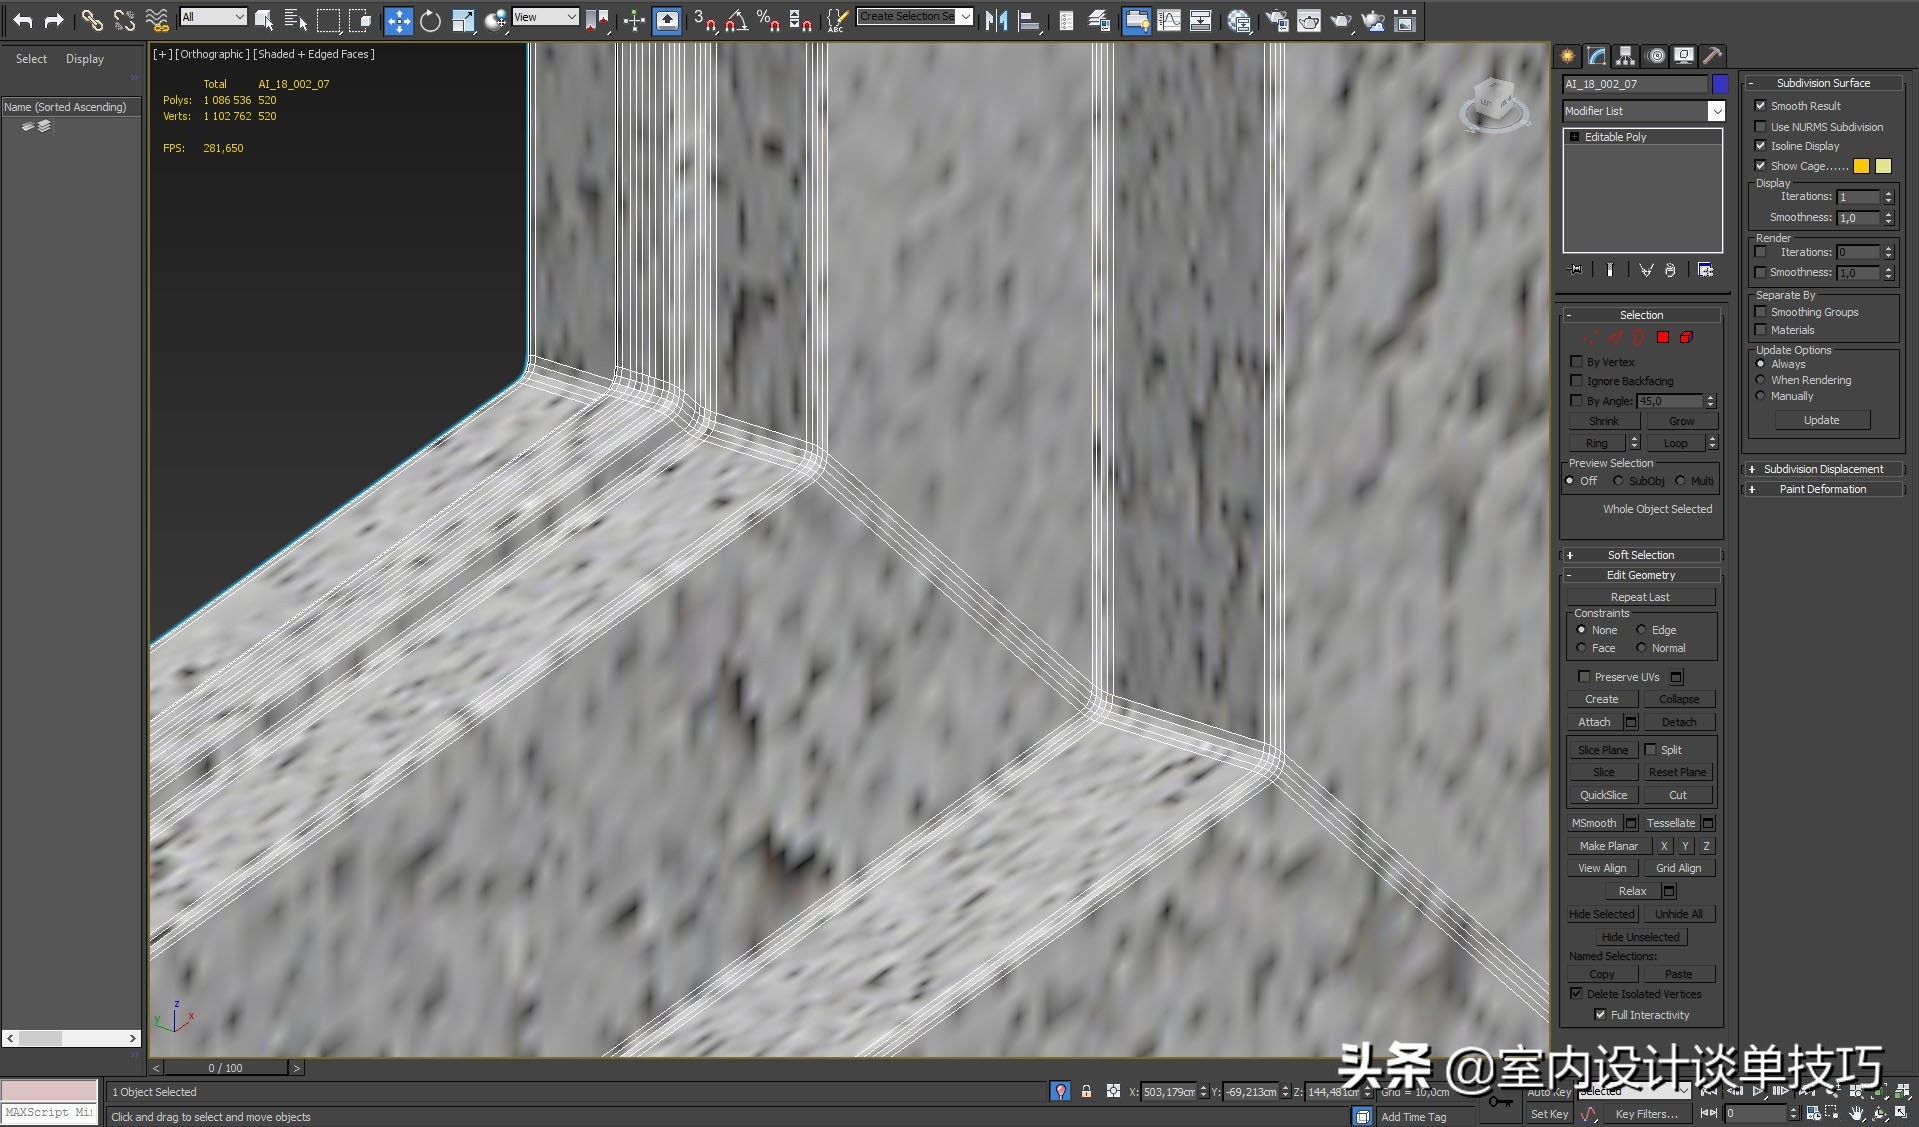Open the View reference coordinate system dropdown
This screenshot has height=1127, width=1919.
tap(569, 17)
